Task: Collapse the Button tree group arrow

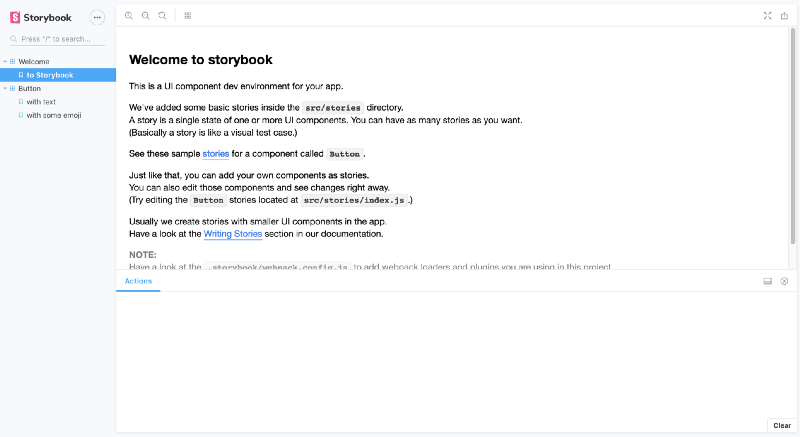Action: click(5, 88)
